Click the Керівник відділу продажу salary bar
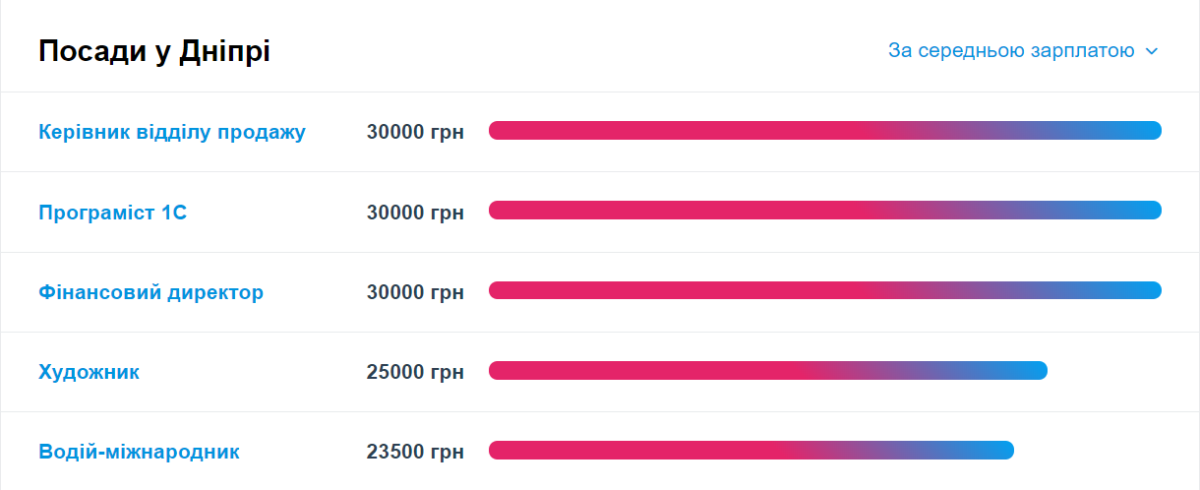The width and height of the screenshot is (1200, 490). tap(824, 130)
